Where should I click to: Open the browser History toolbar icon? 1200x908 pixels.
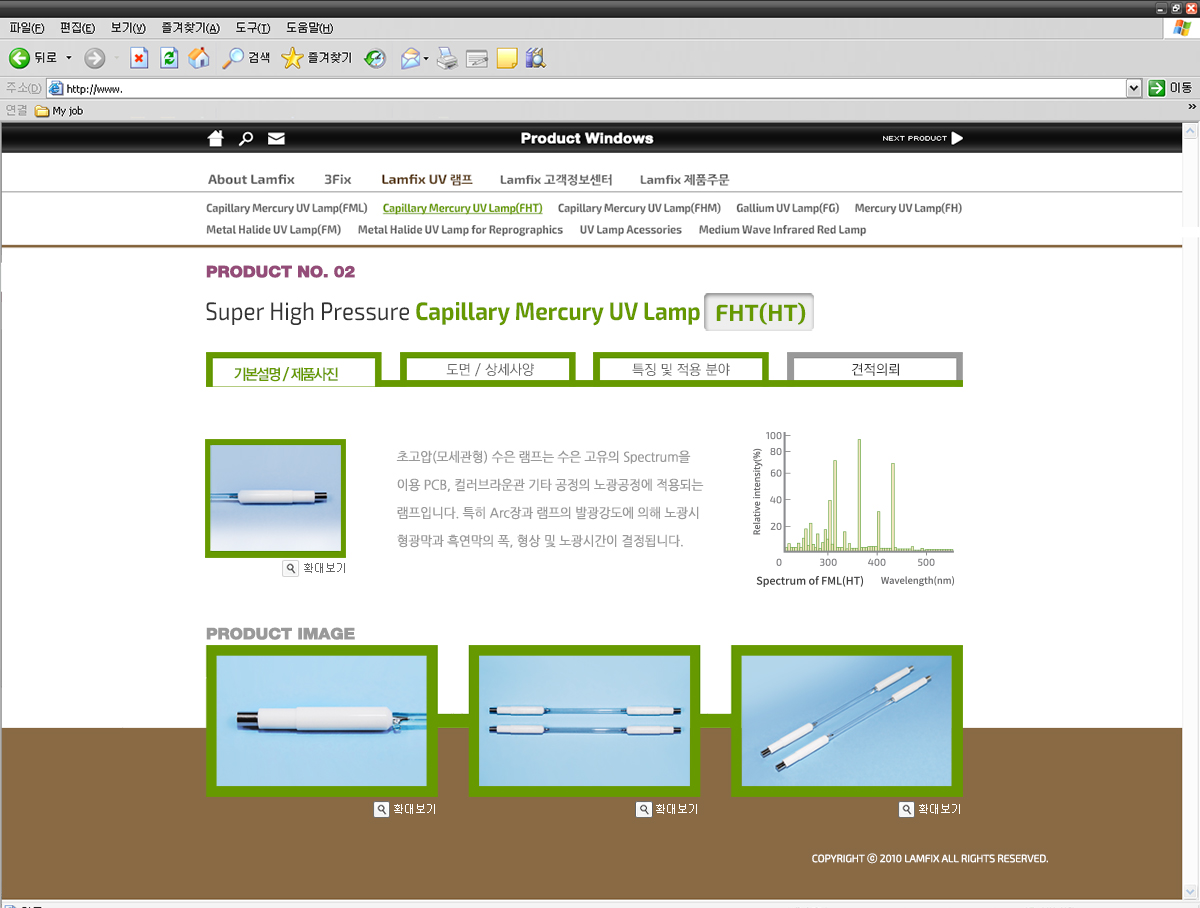tap(375, 58)
